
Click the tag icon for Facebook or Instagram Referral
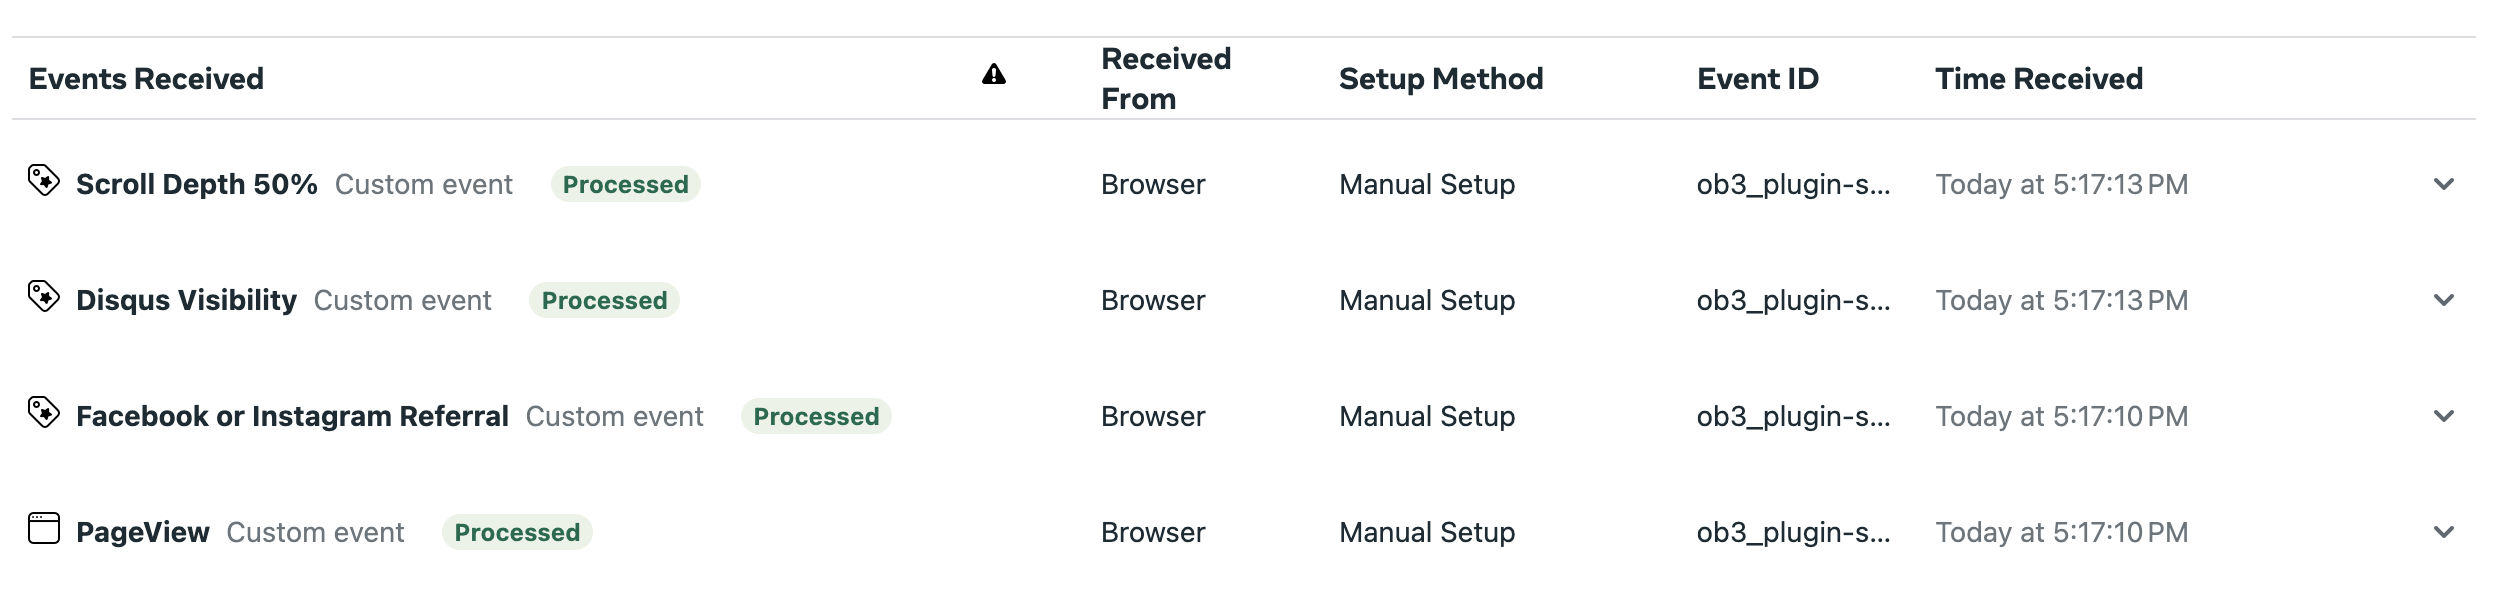coord(44,413)
